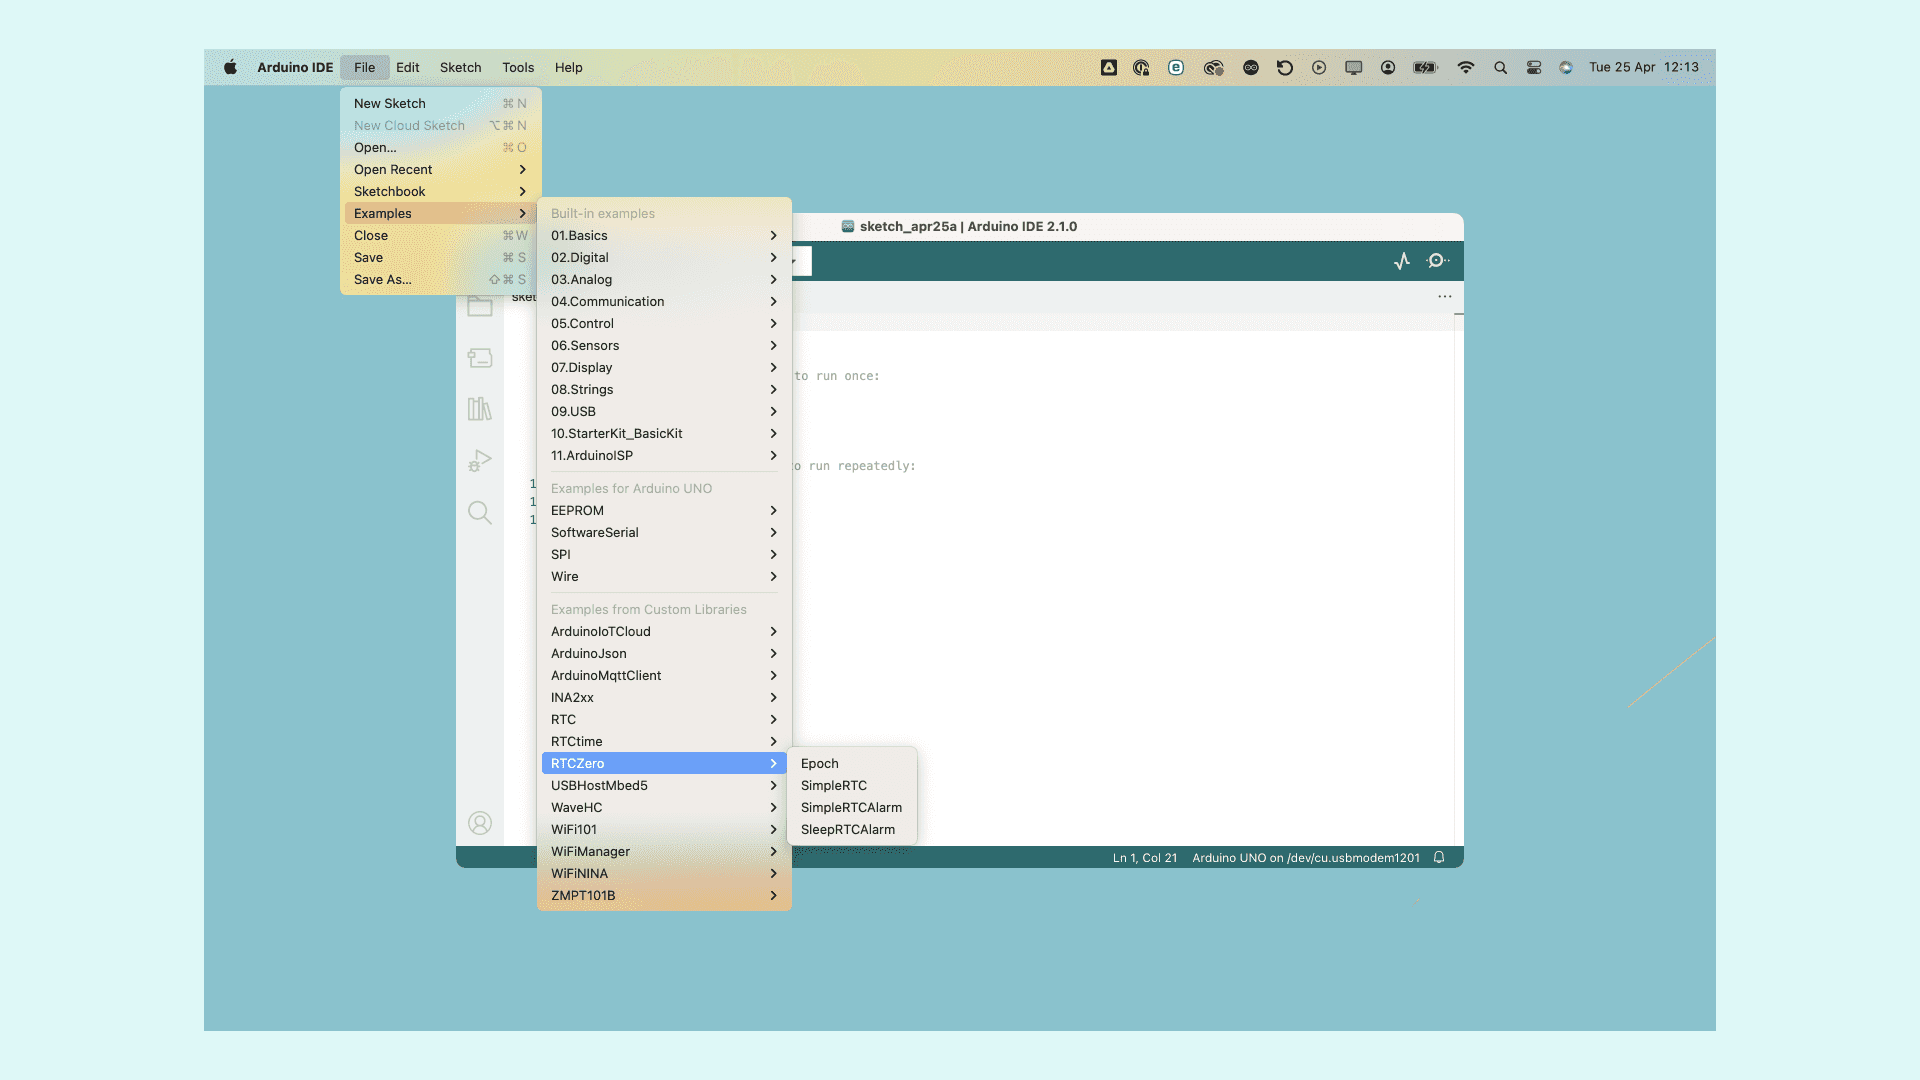The height and width of the screenshot is (1080, 1920).
Task: Click the notifications bell in status bar
Action: [1439, 858]
